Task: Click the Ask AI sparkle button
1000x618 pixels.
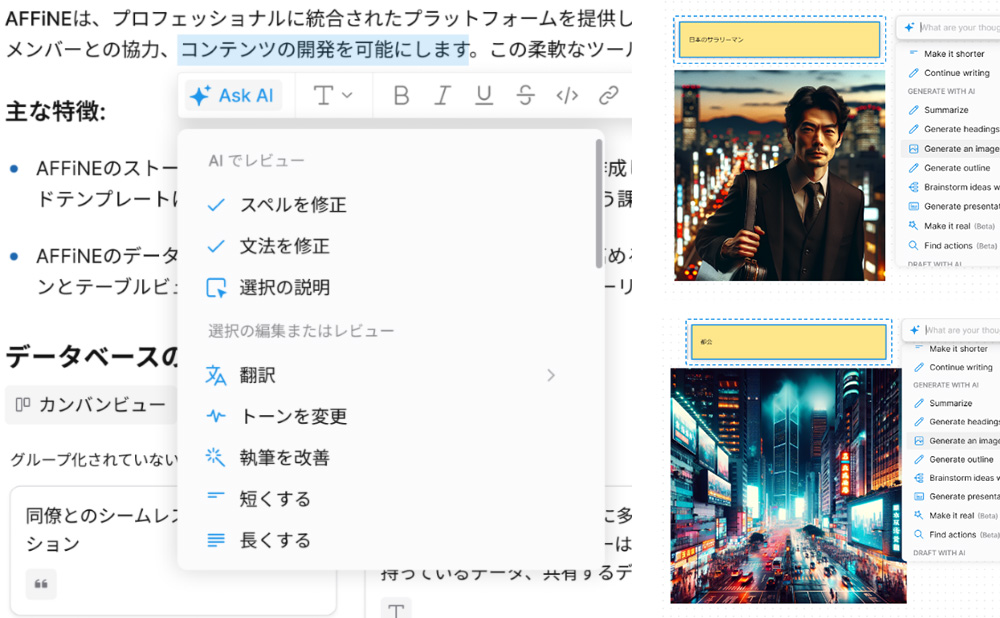Action: click(232, 96)
